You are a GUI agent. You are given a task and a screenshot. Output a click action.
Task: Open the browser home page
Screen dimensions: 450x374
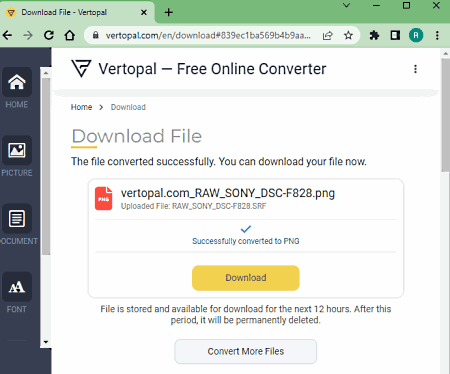(x=70, y=35)
